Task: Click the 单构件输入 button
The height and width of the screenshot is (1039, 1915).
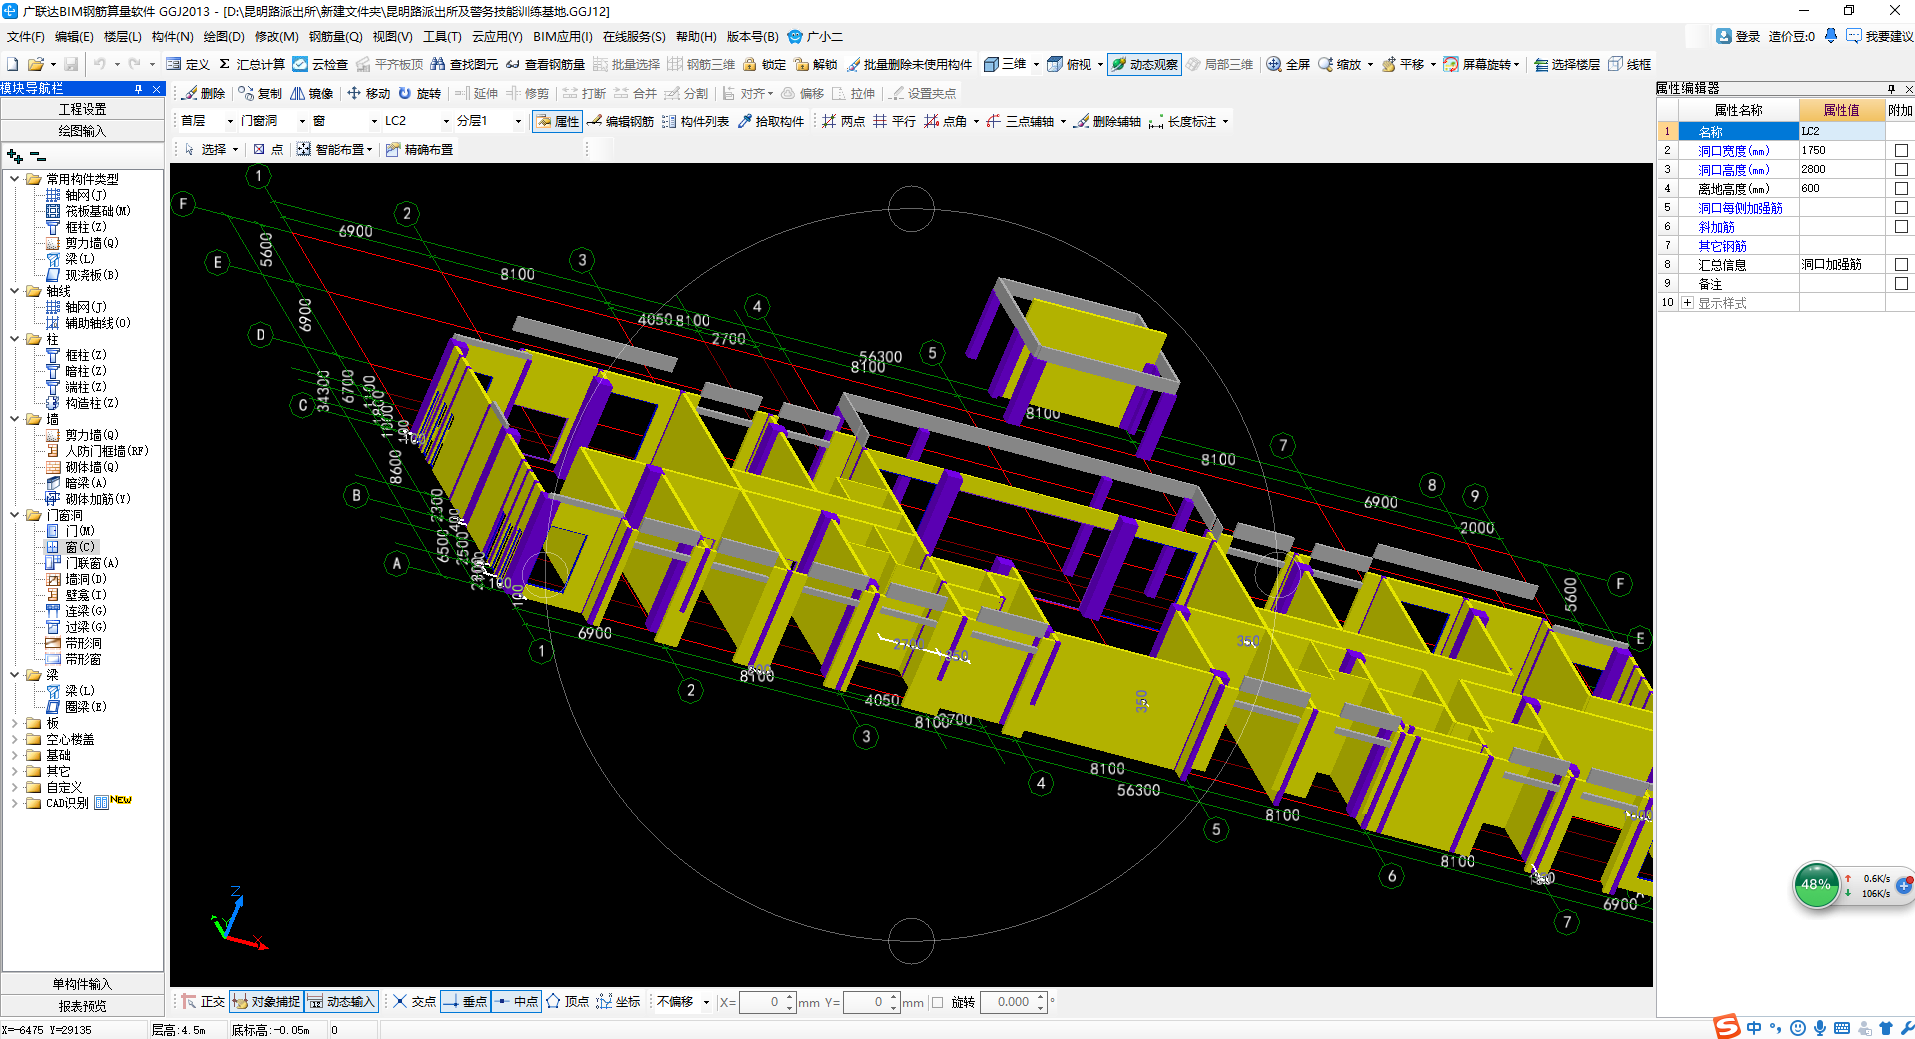Action: pyautogui.click(x=82, y=984)
